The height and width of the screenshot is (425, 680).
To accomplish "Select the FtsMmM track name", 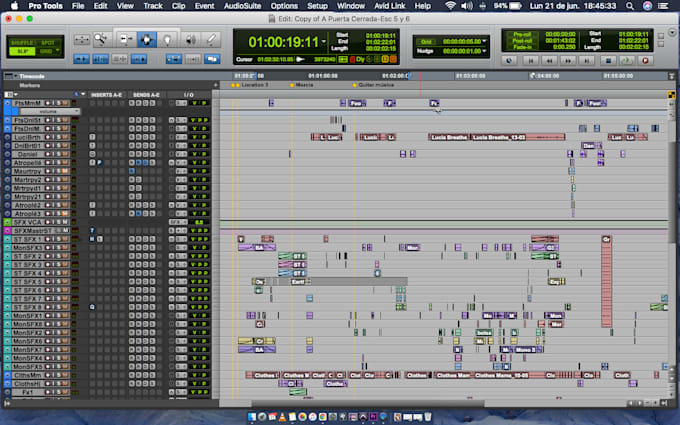I will click(27, 103).
